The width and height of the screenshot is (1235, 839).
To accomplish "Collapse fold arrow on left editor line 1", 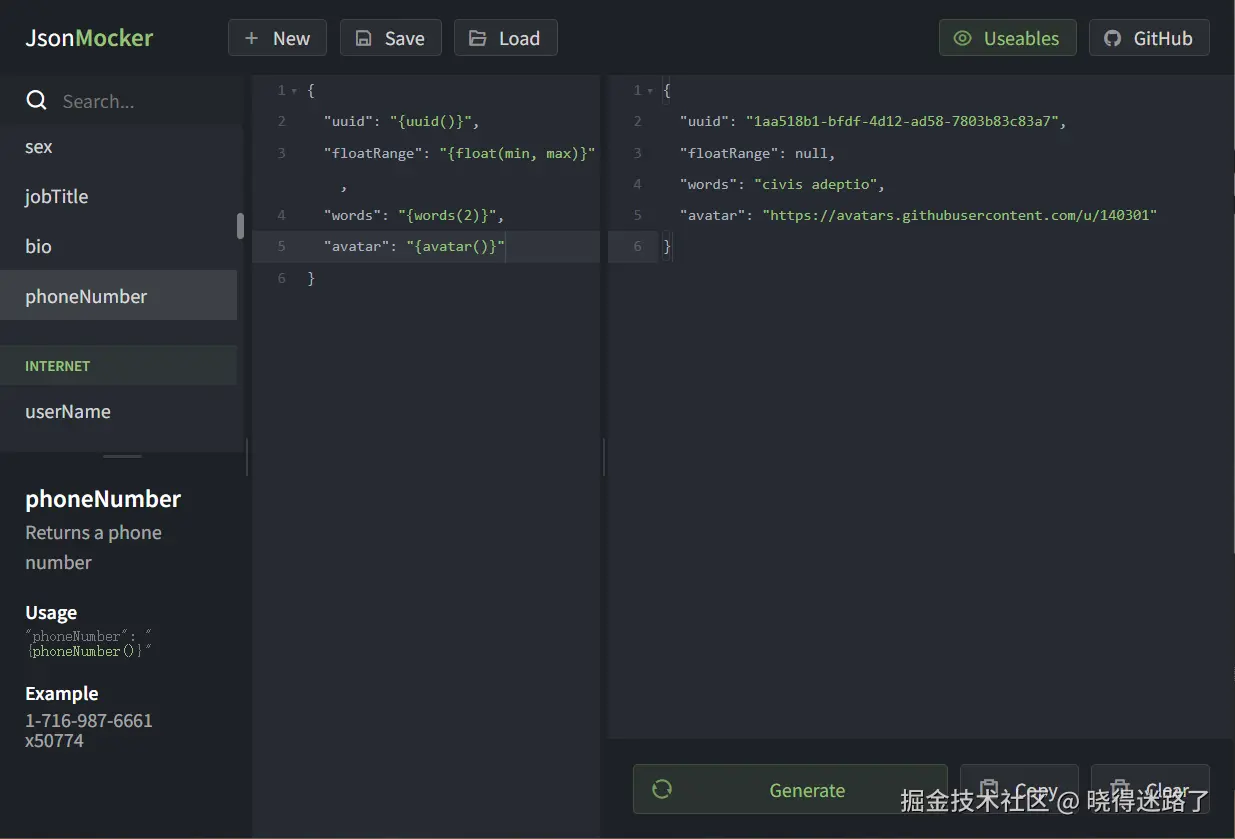I will pos(294,91).
